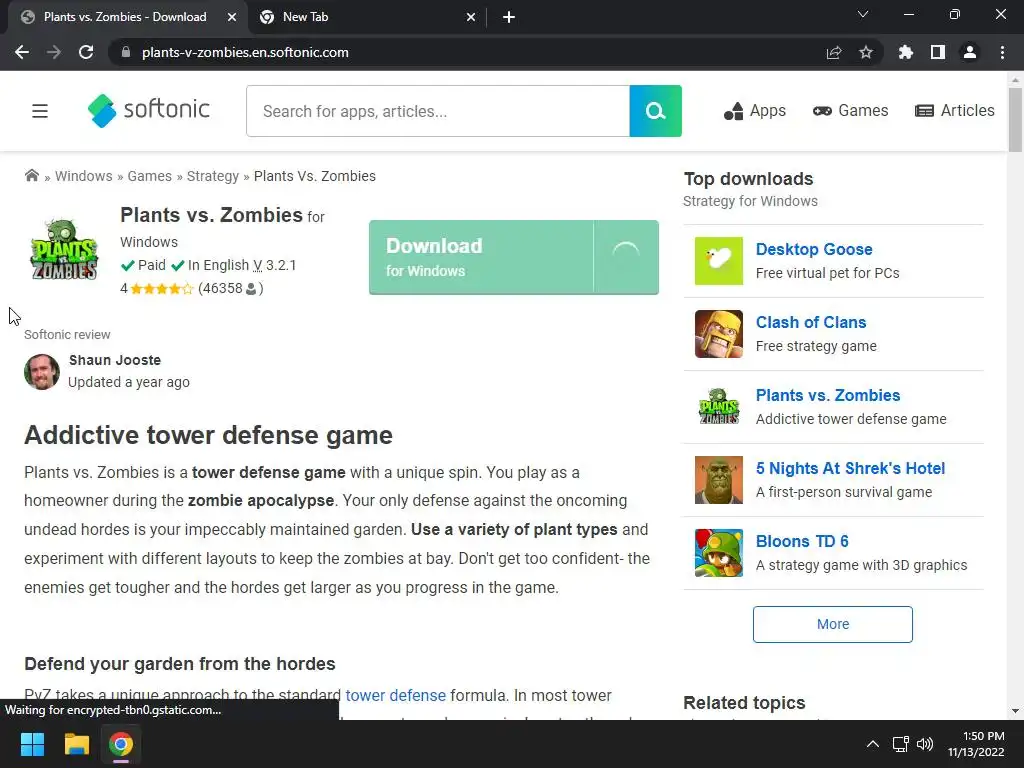
Task: Click the 'Related topics' heading
Action: click(x=744, y=703)
